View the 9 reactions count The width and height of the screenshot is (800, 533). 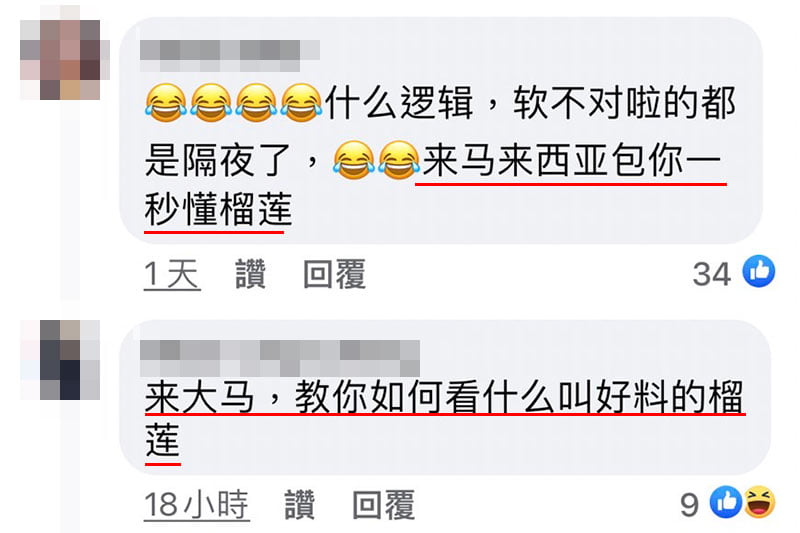click(x=689, y=504)
